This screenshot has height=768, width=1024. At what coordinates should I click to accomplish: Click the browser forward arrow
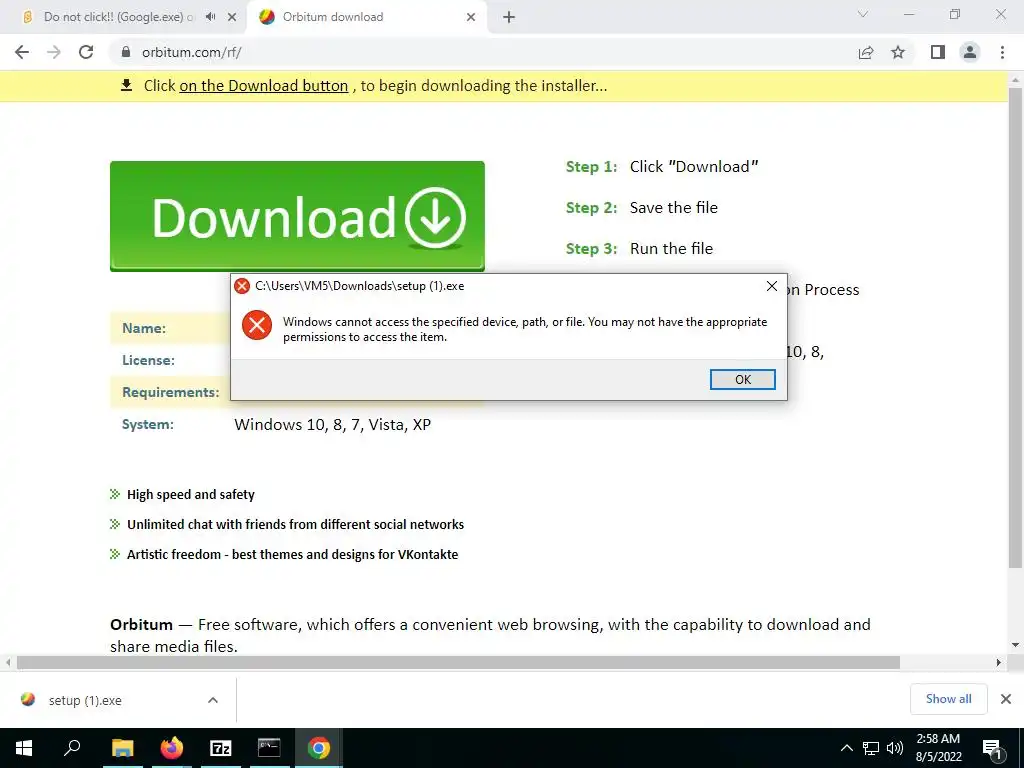click(54, 52)
